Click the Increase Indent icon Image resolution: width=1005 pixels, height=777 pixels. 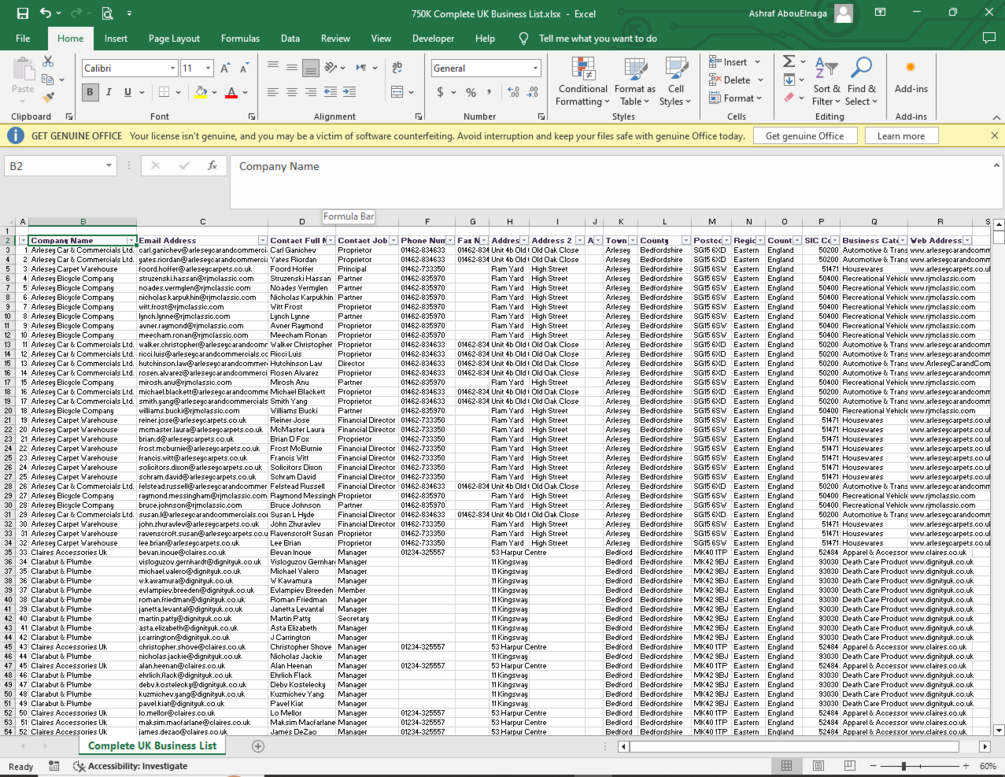[x=349, y=92]
